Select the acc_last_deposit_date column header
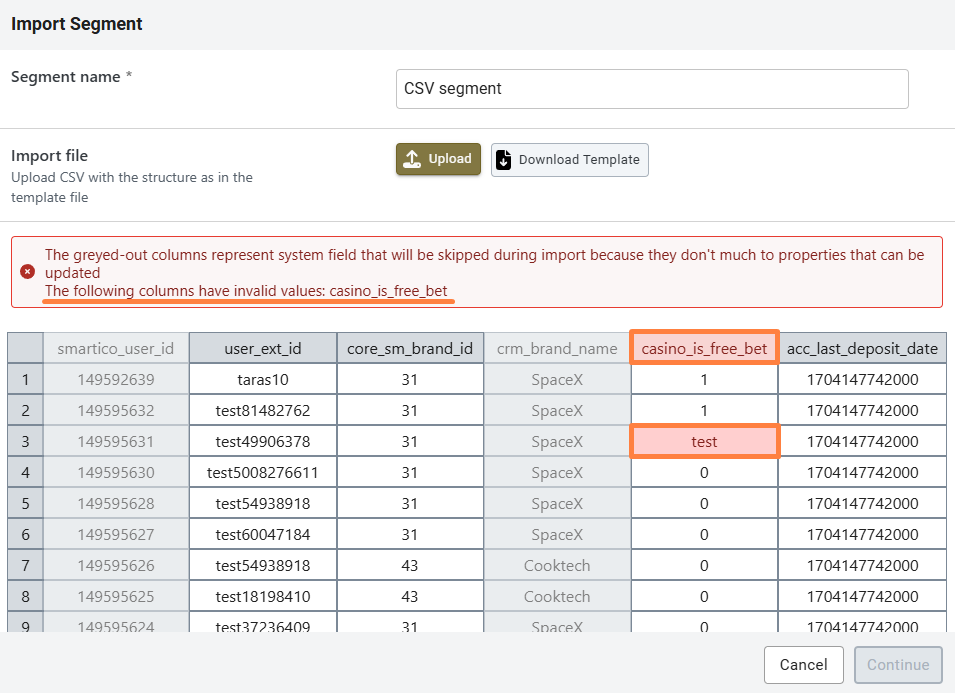Image resolution: width=955 pixels, height=693 pixels. click(x=862, y=348)
